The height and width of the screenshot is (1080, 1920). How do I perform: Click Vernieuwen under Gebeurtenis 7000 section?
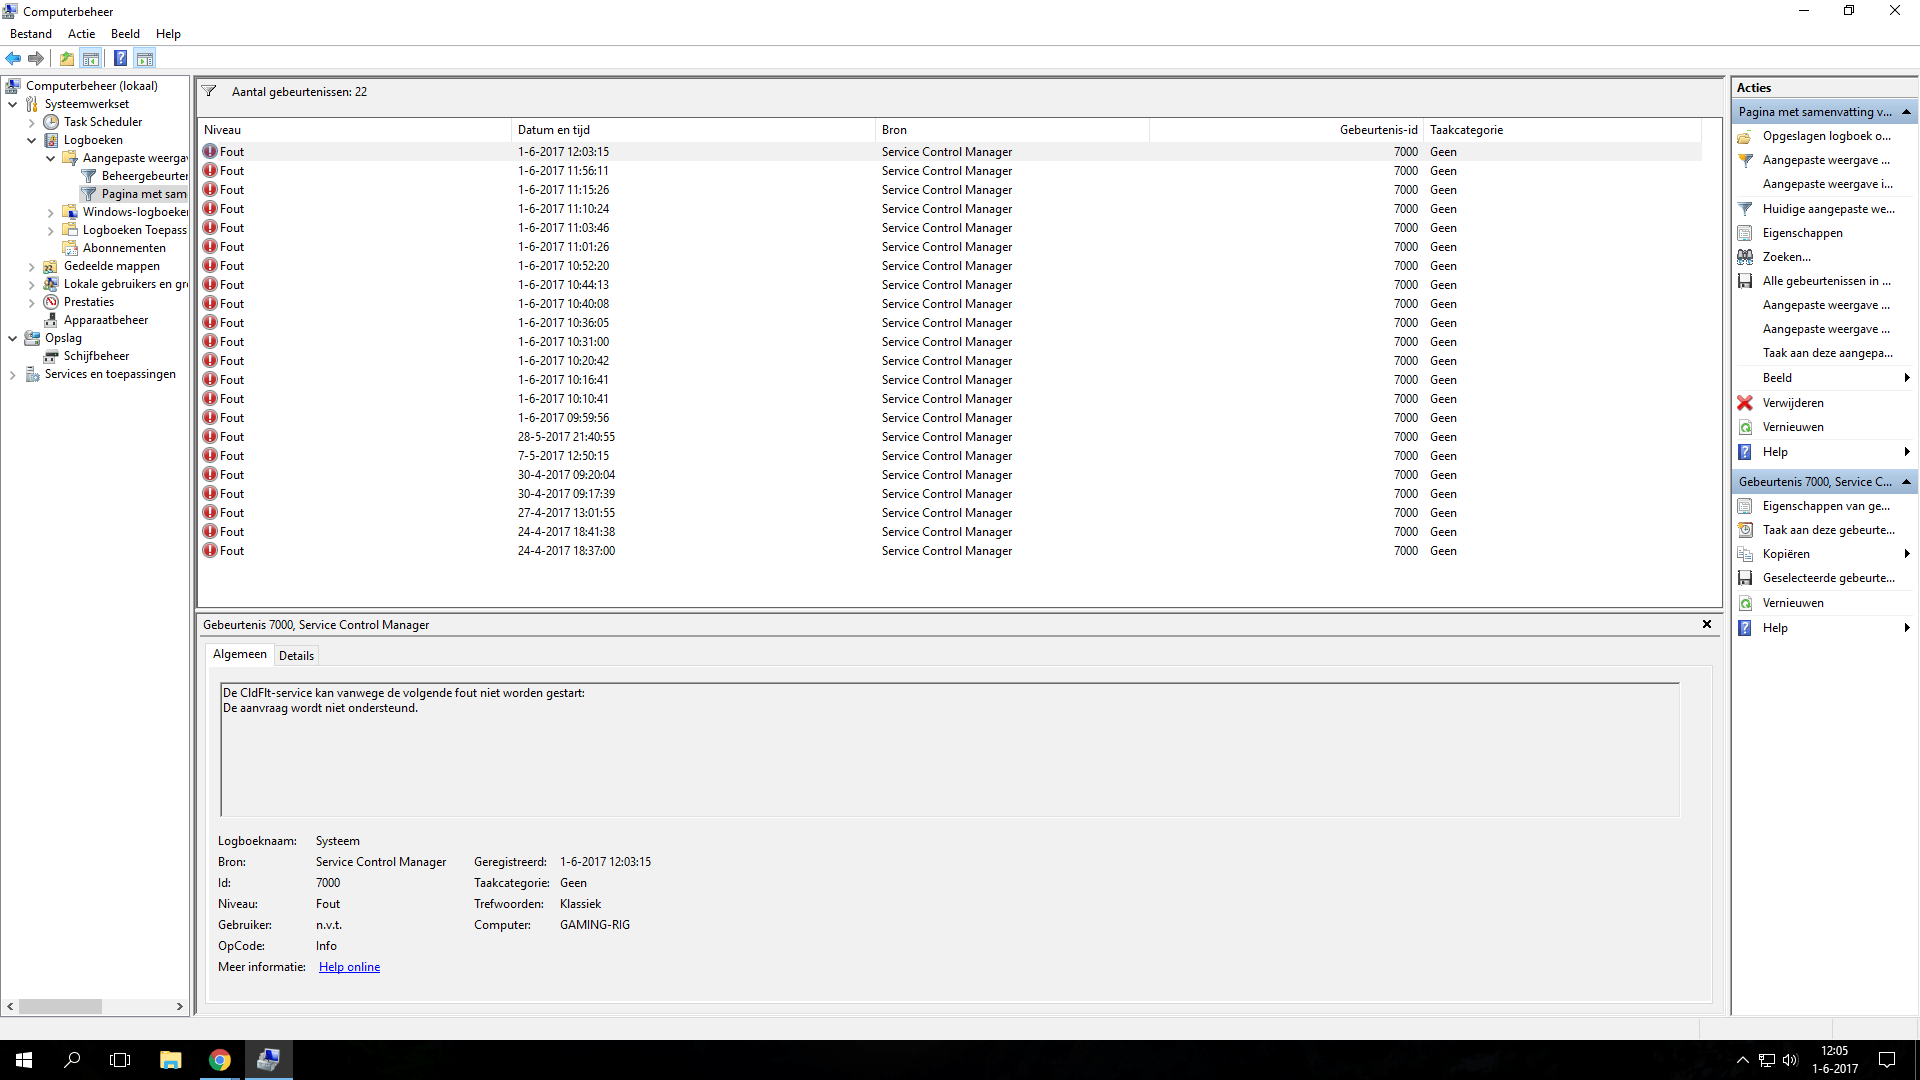click(1792, 603)
